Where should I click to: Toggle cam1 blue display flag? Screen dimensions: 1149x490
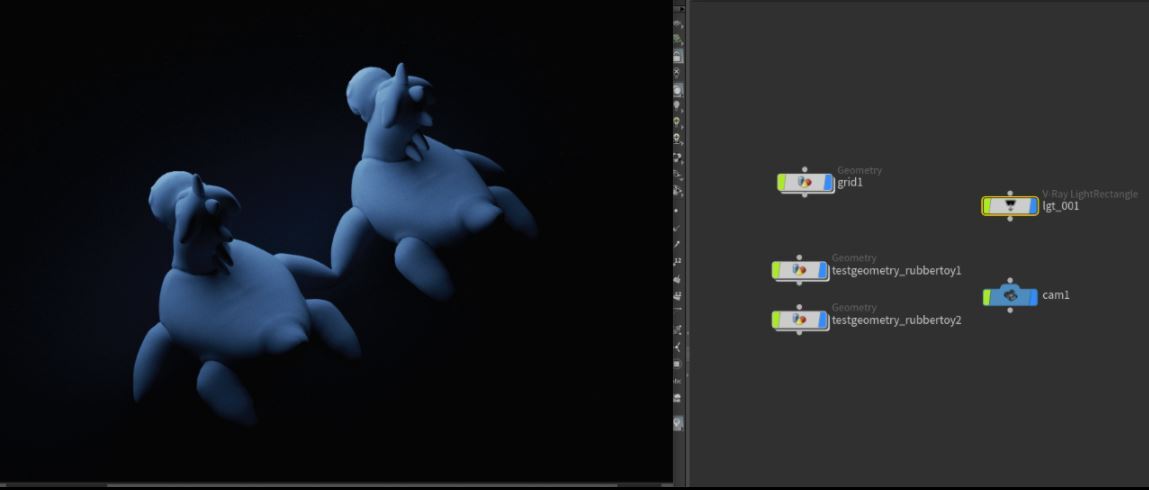(1033, 296)
